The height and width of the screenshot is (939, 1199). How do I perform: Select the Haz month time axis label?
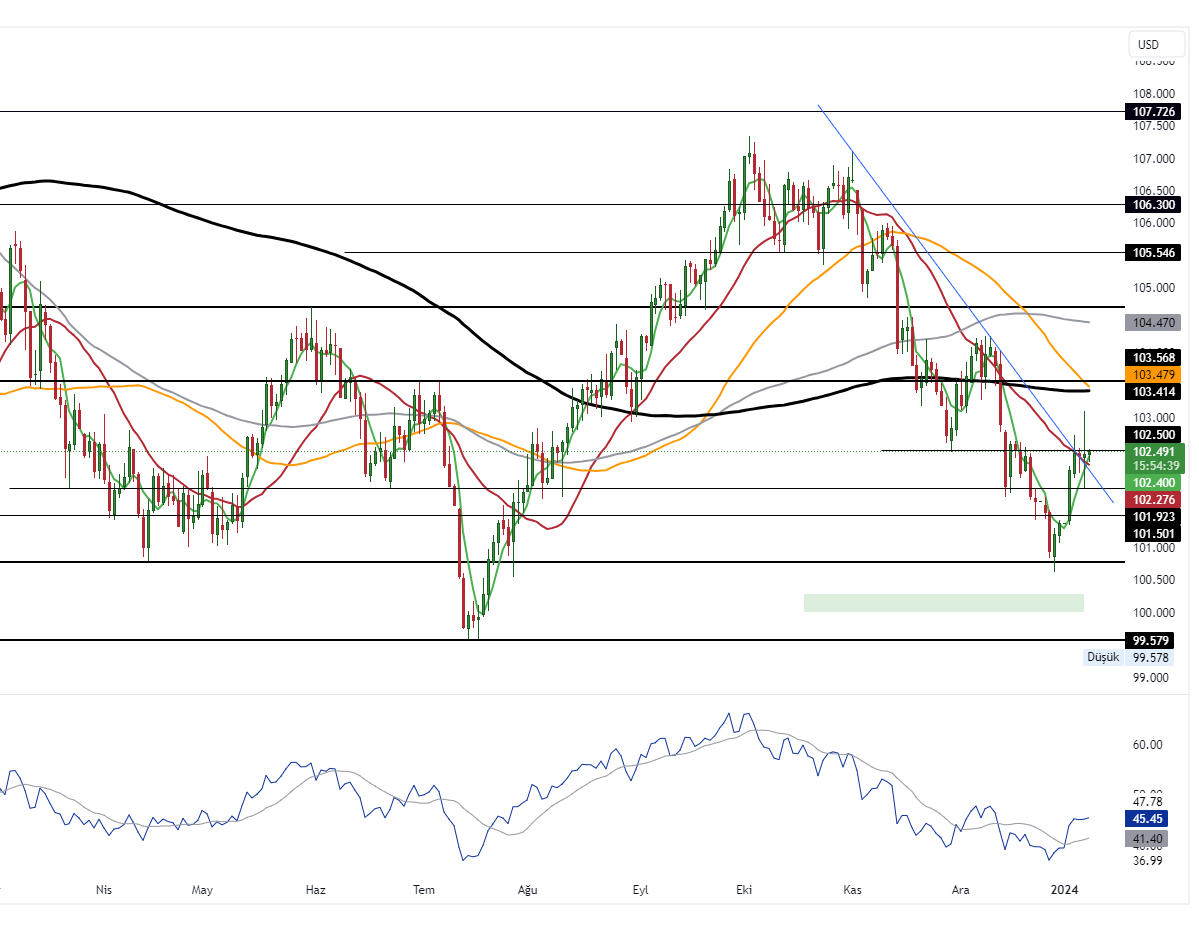(x=316, y=889)
